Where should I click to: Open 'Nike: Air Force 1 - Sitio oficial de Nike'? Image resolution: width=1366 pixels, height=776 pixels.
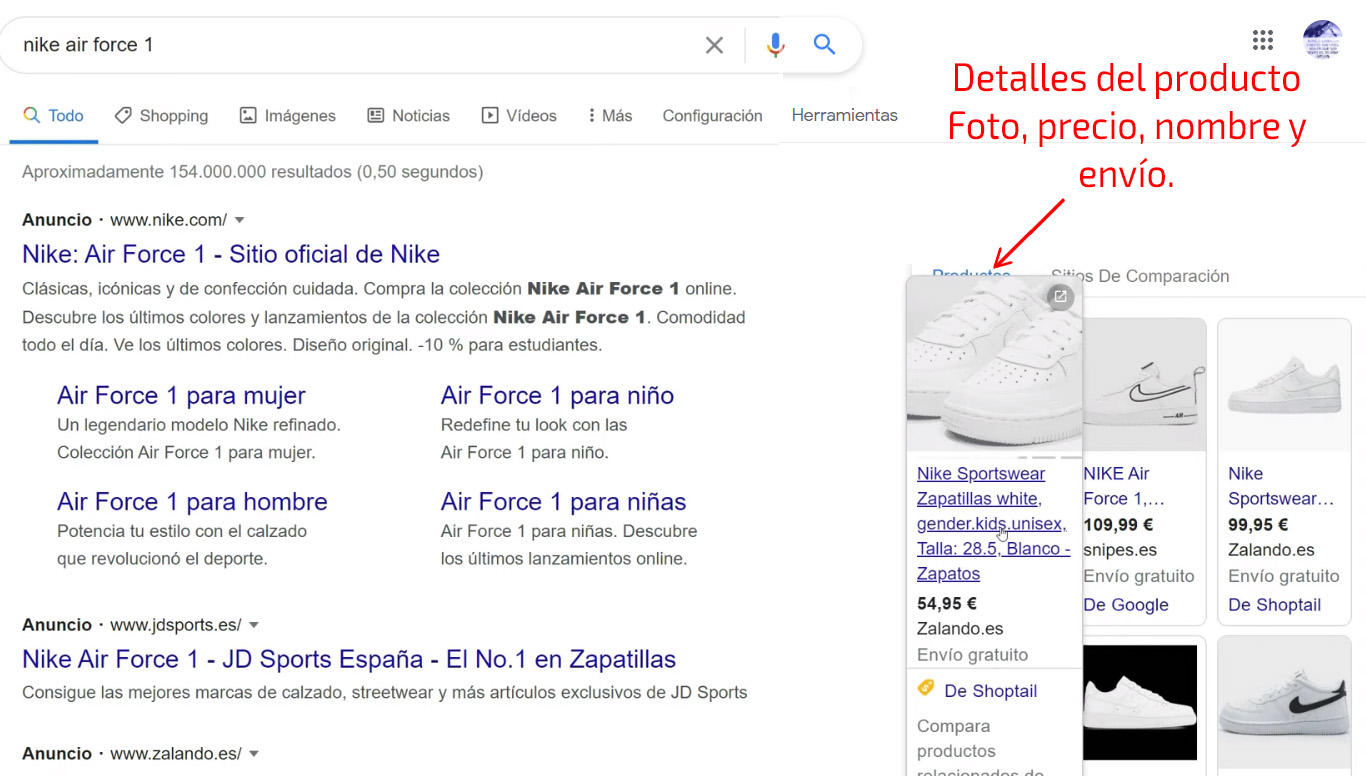231,254
